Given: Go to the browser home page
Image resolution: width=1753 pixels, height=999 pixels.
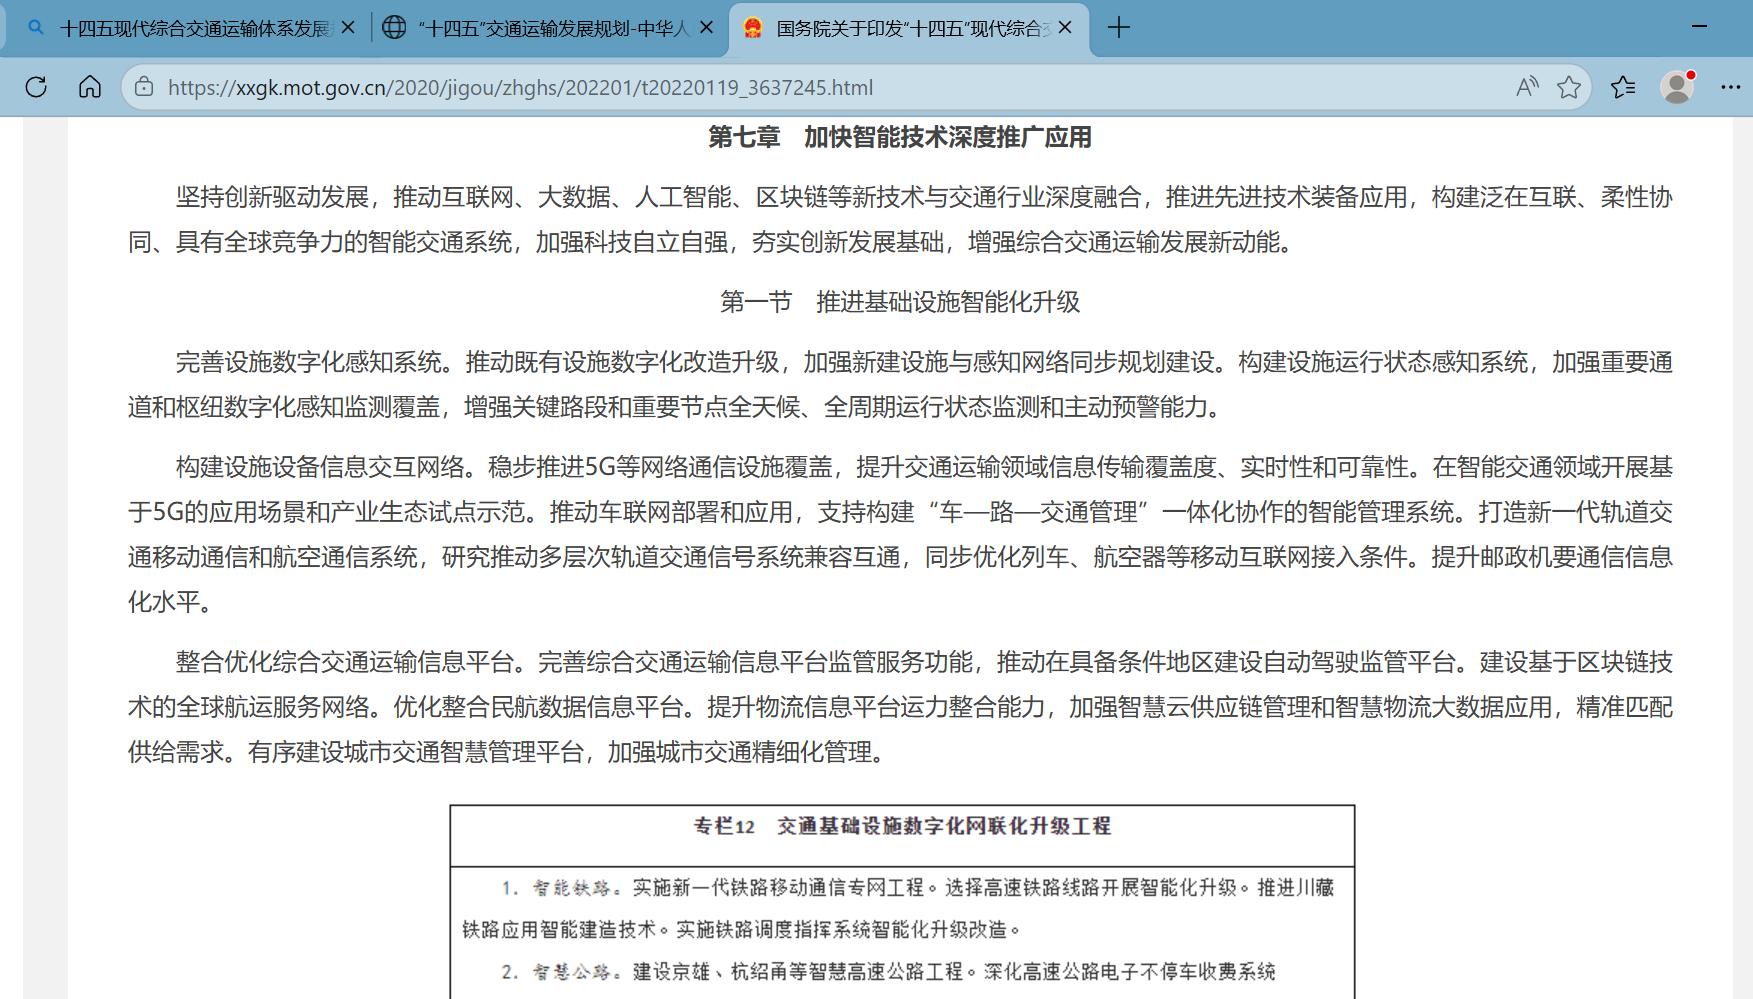Looking at the screenshot, I should coord(90,87).
